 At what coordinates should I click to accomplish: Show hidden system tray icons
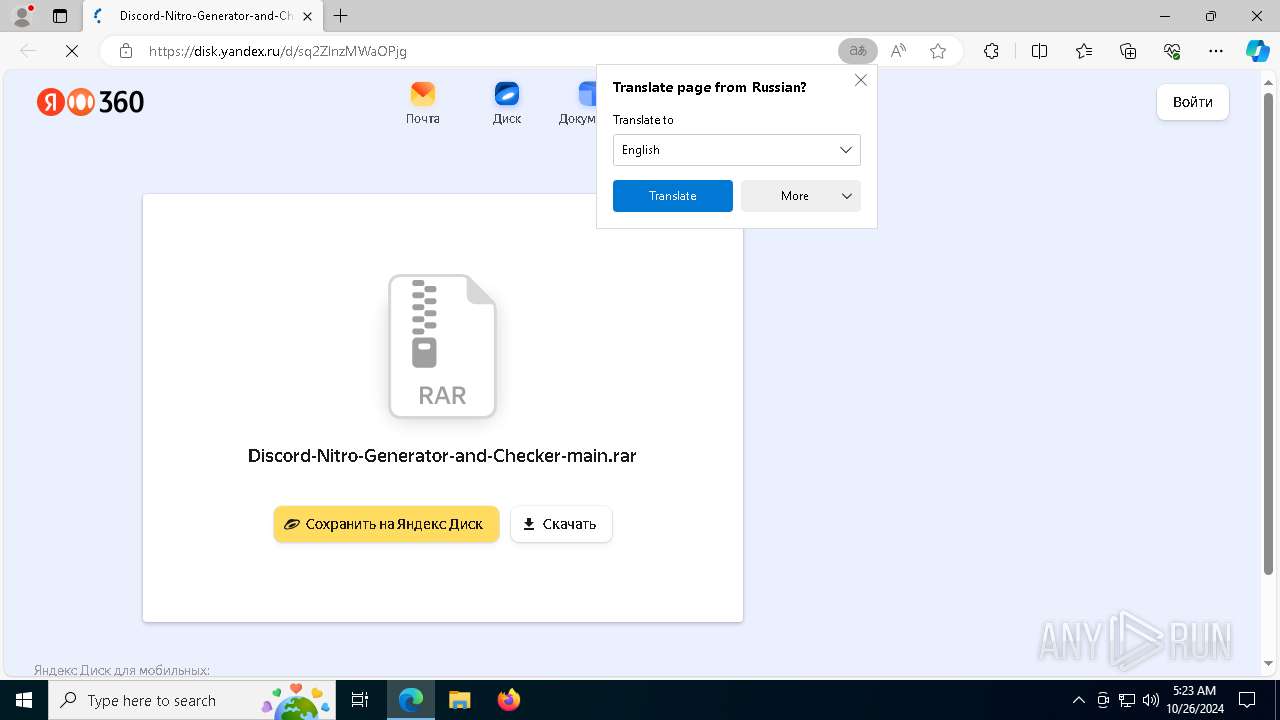pyautogui.click(x=1078, y=700)
